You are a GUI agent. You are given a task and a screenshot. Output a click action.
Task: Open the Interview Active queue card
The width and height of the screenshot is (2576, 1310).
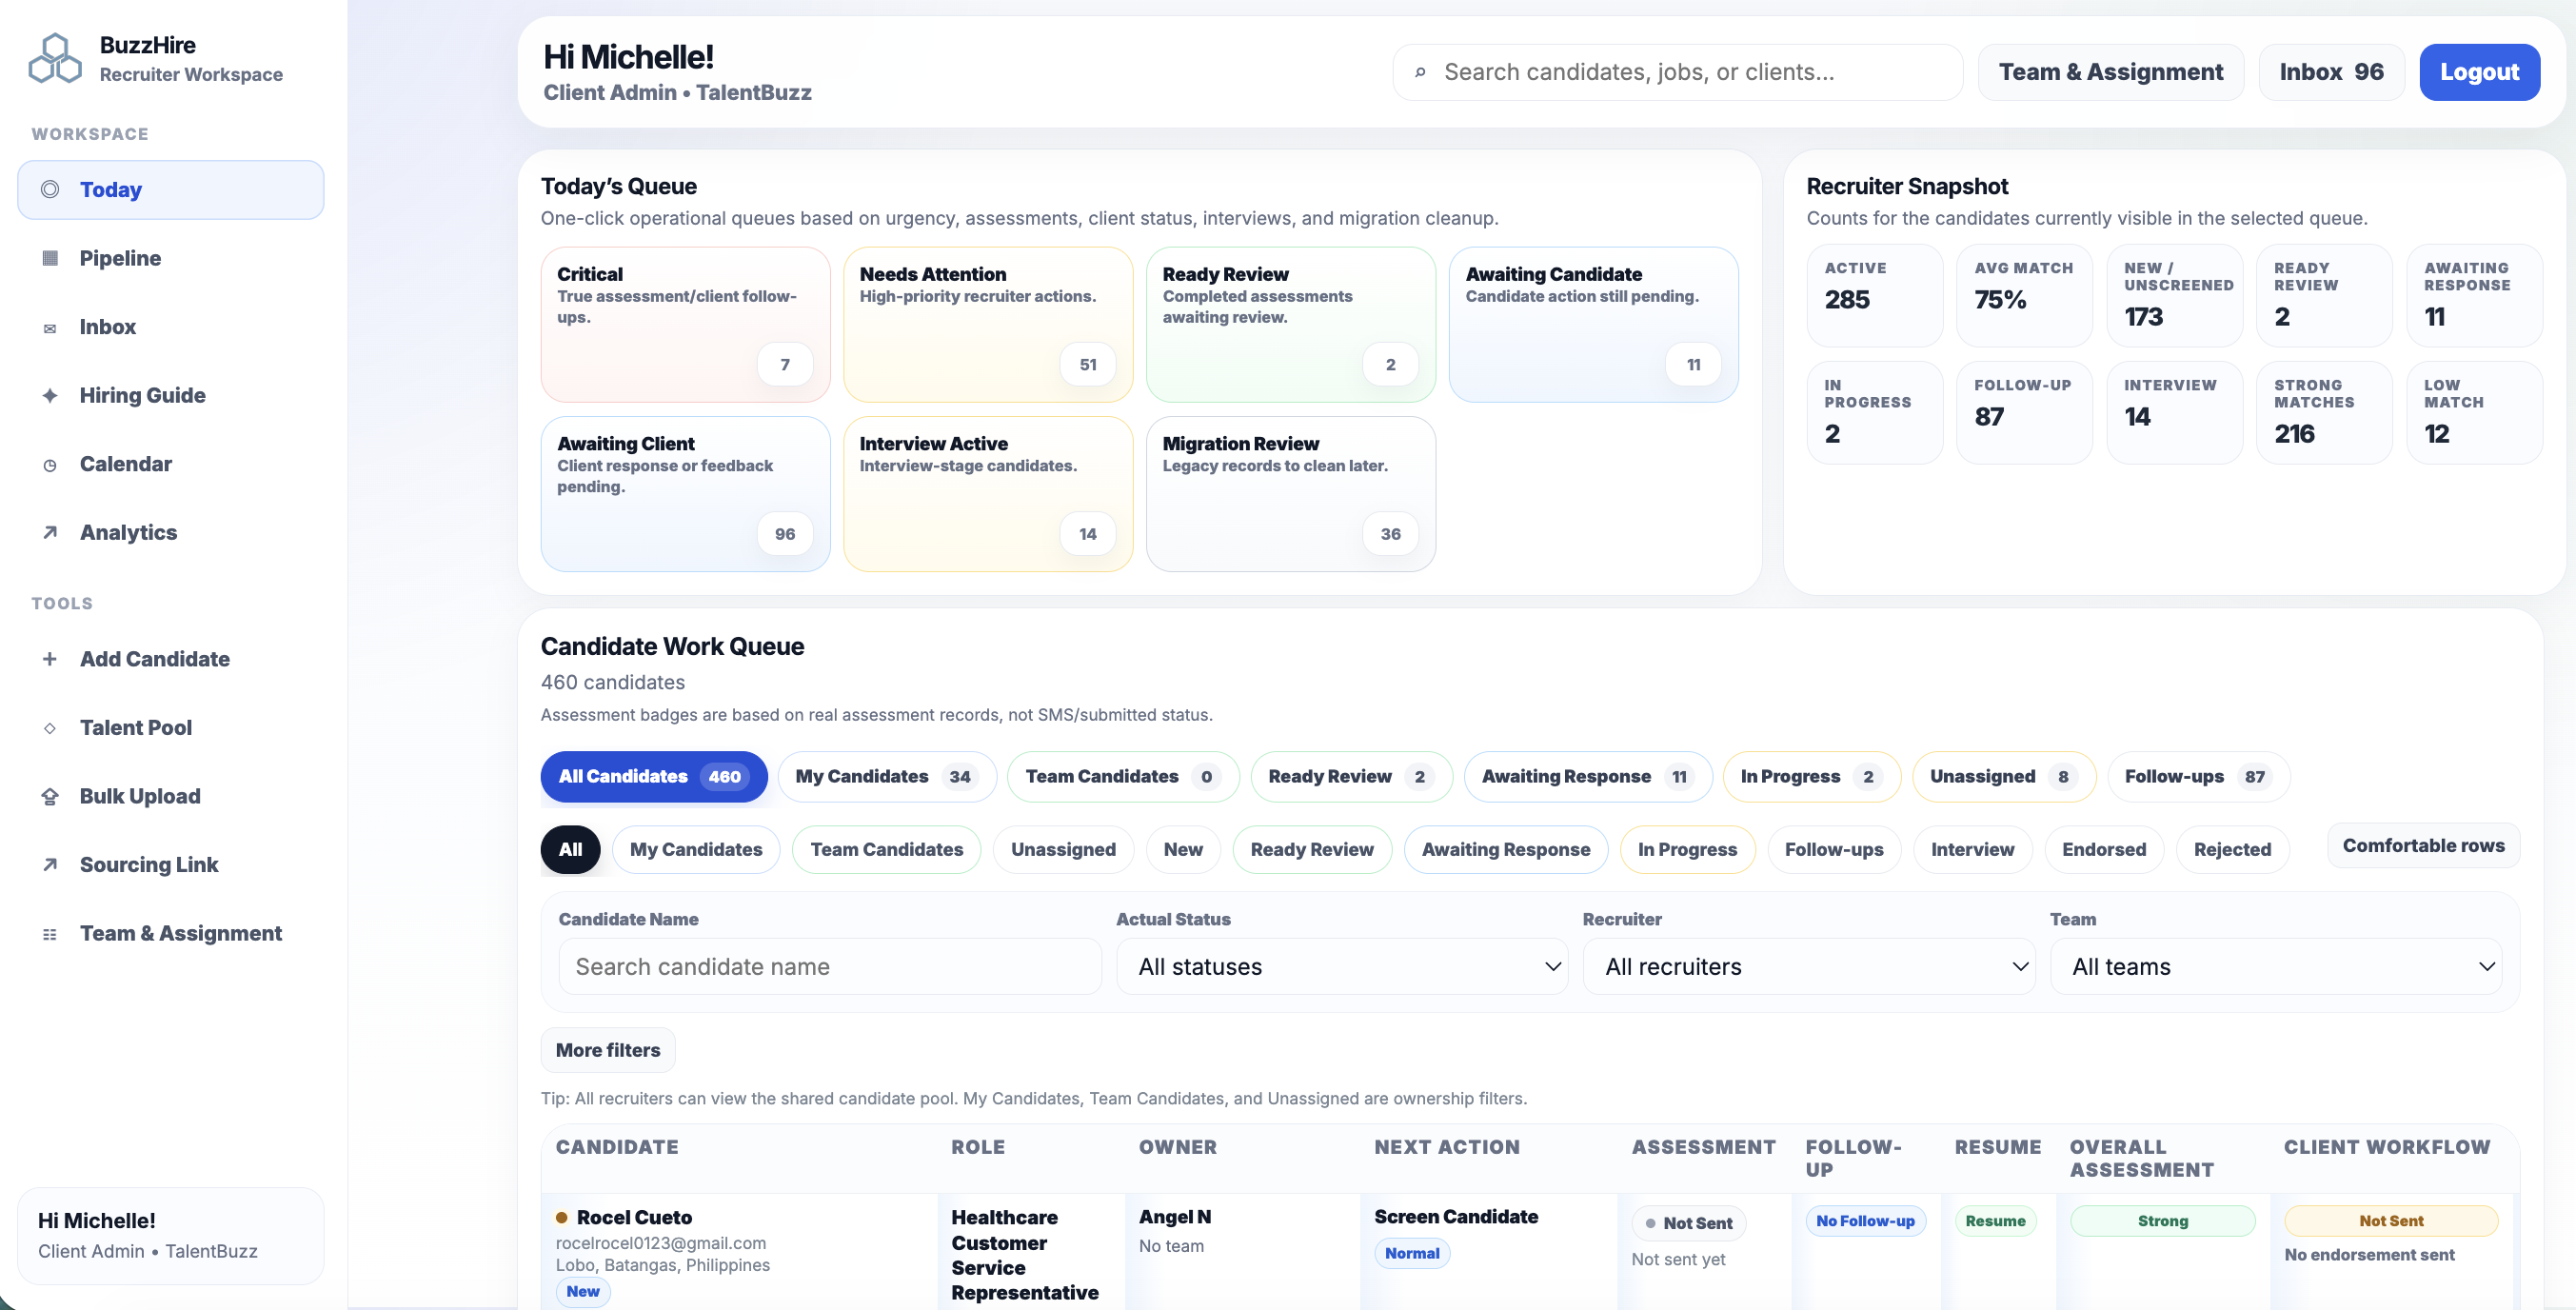coord(988,494)
